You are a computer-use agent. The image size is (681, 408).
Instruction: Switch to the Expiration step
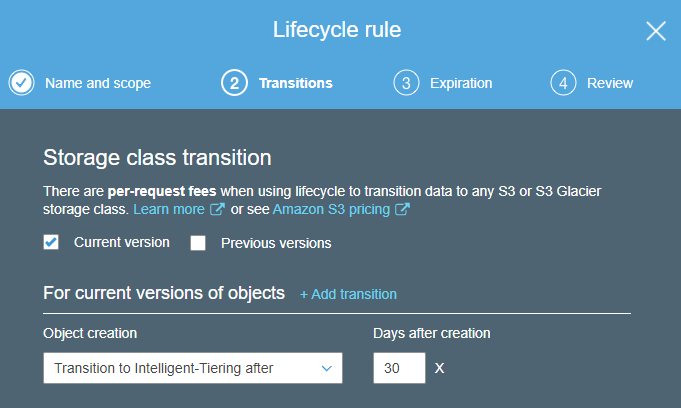tap(461, 83)
